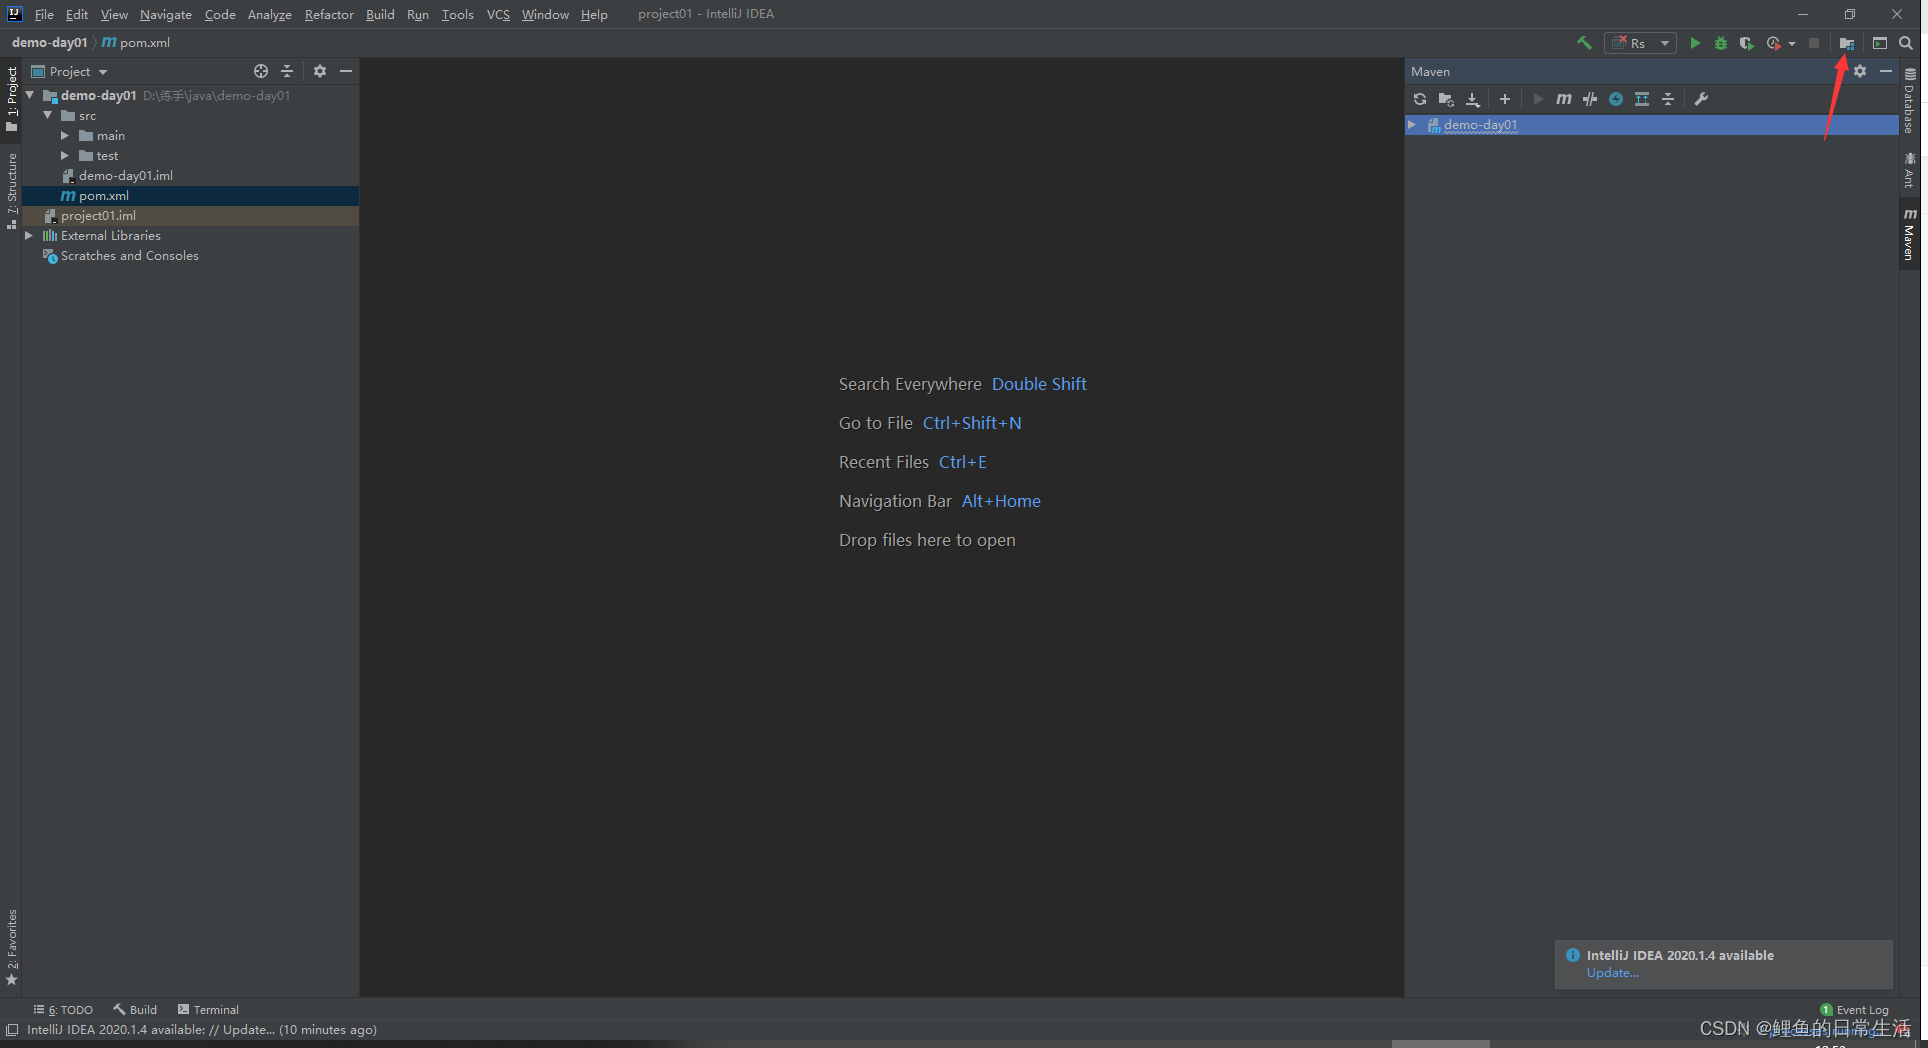Toggle the Maven side tab

pyautogui.click(x=1910, y=234)
